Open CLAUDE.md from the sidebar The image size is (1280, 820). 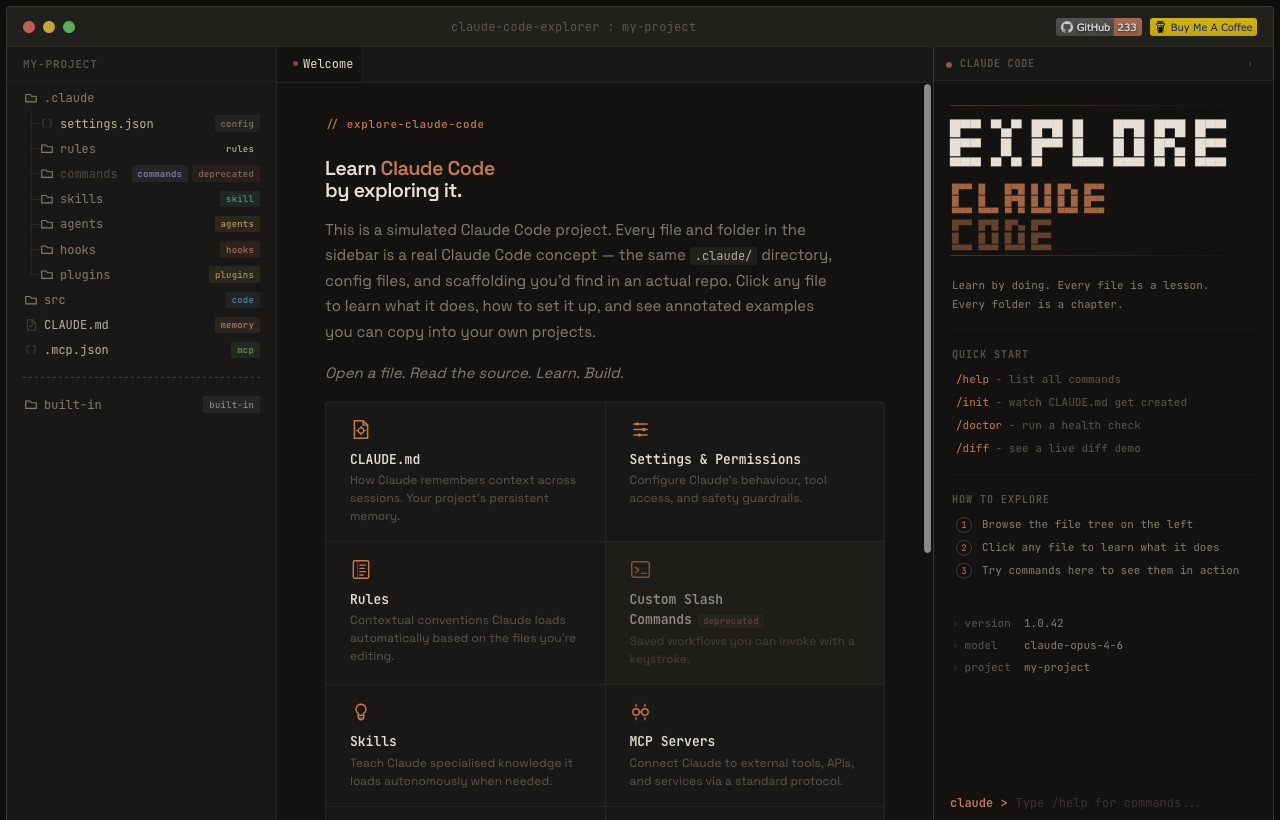tap(141, 325)
